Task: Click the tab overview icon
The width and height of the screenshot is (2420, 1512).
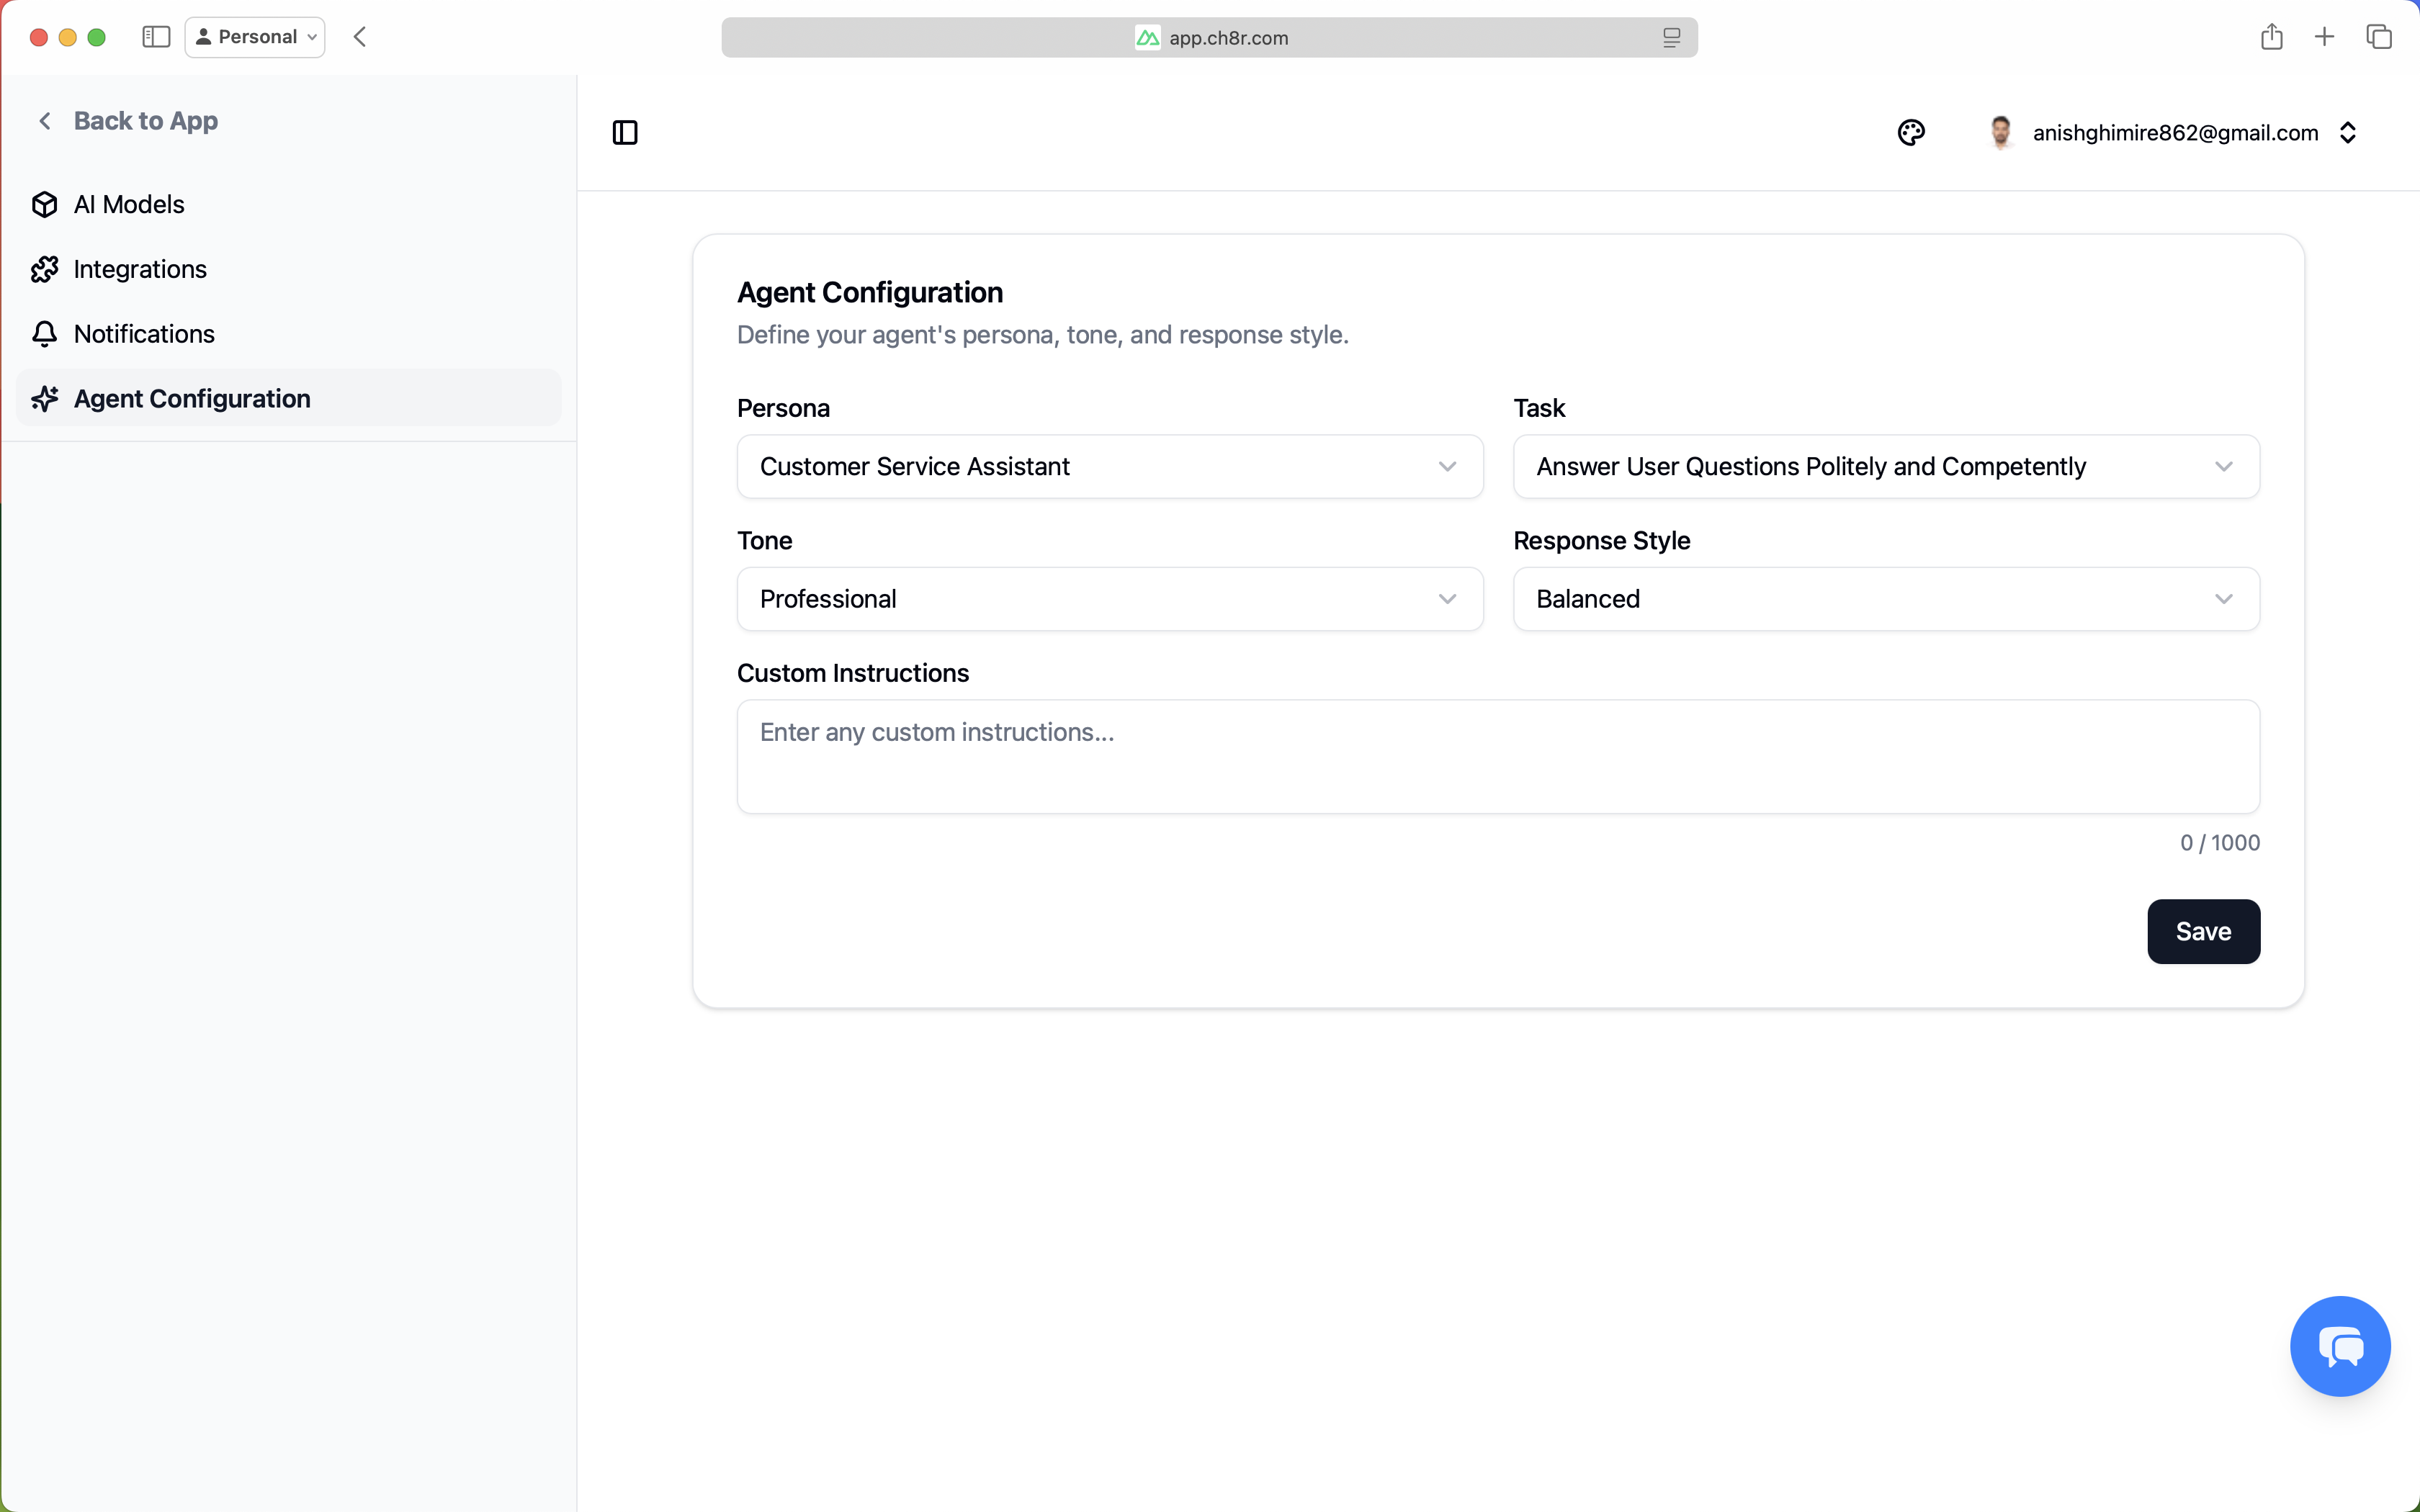Action: [2378, 36]
